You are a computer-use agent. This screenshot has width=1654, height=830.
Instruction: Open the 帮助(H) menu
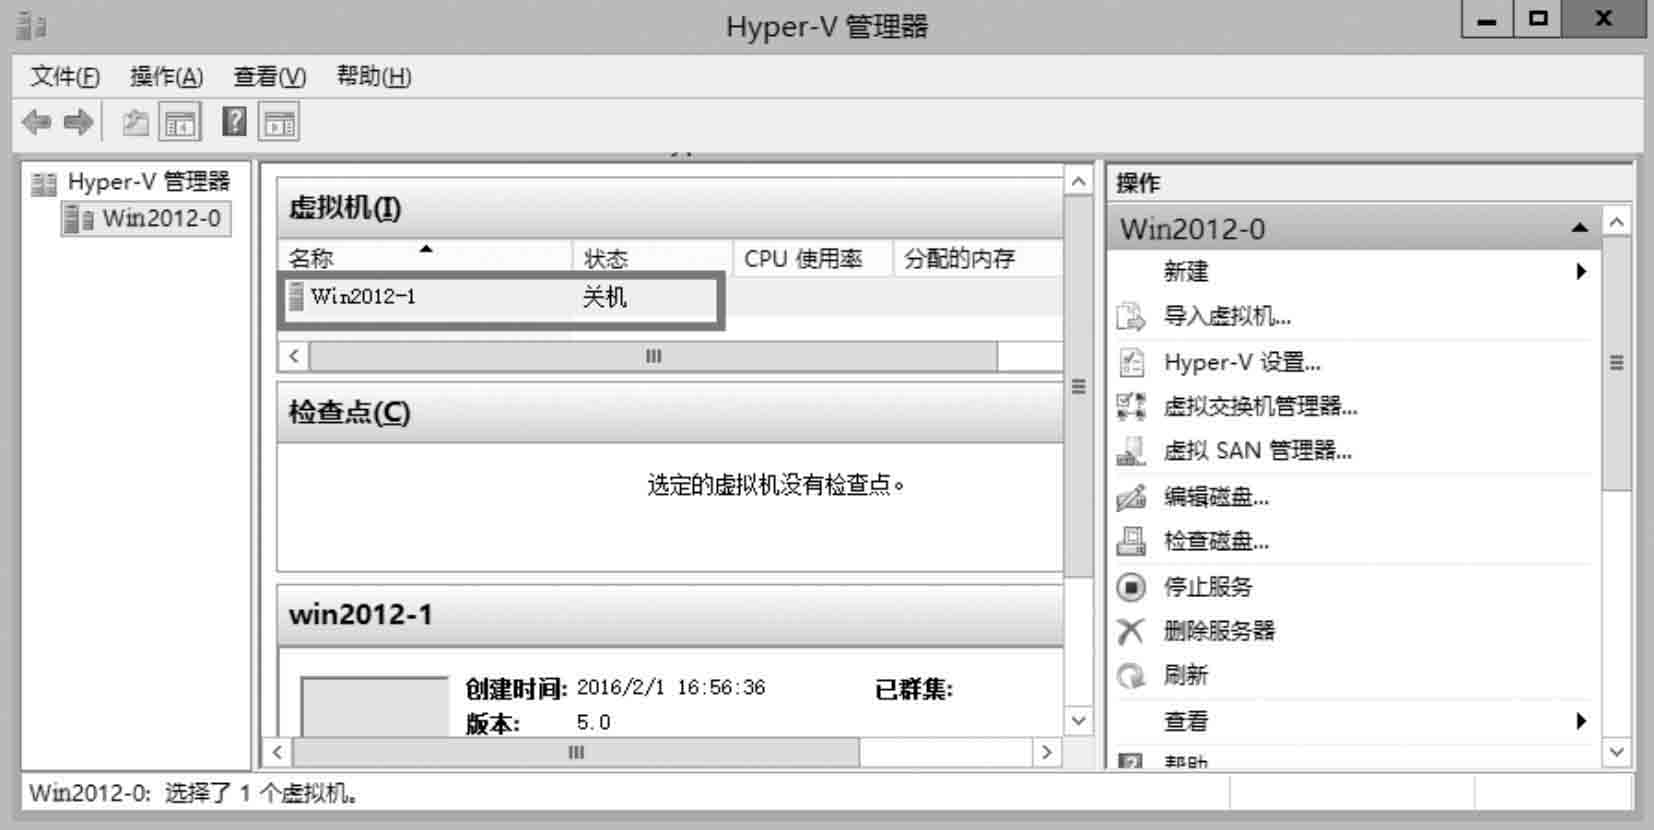[374, 76]
